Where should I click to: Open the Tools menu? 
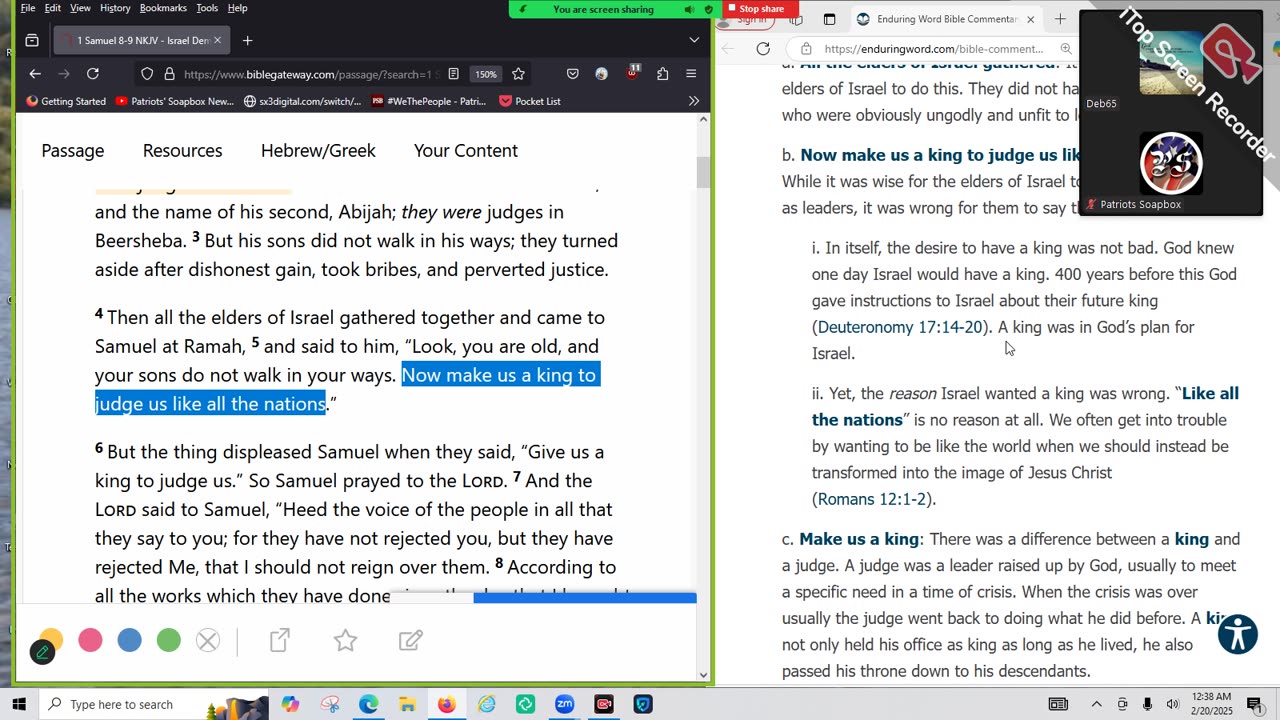coord(207,8)
